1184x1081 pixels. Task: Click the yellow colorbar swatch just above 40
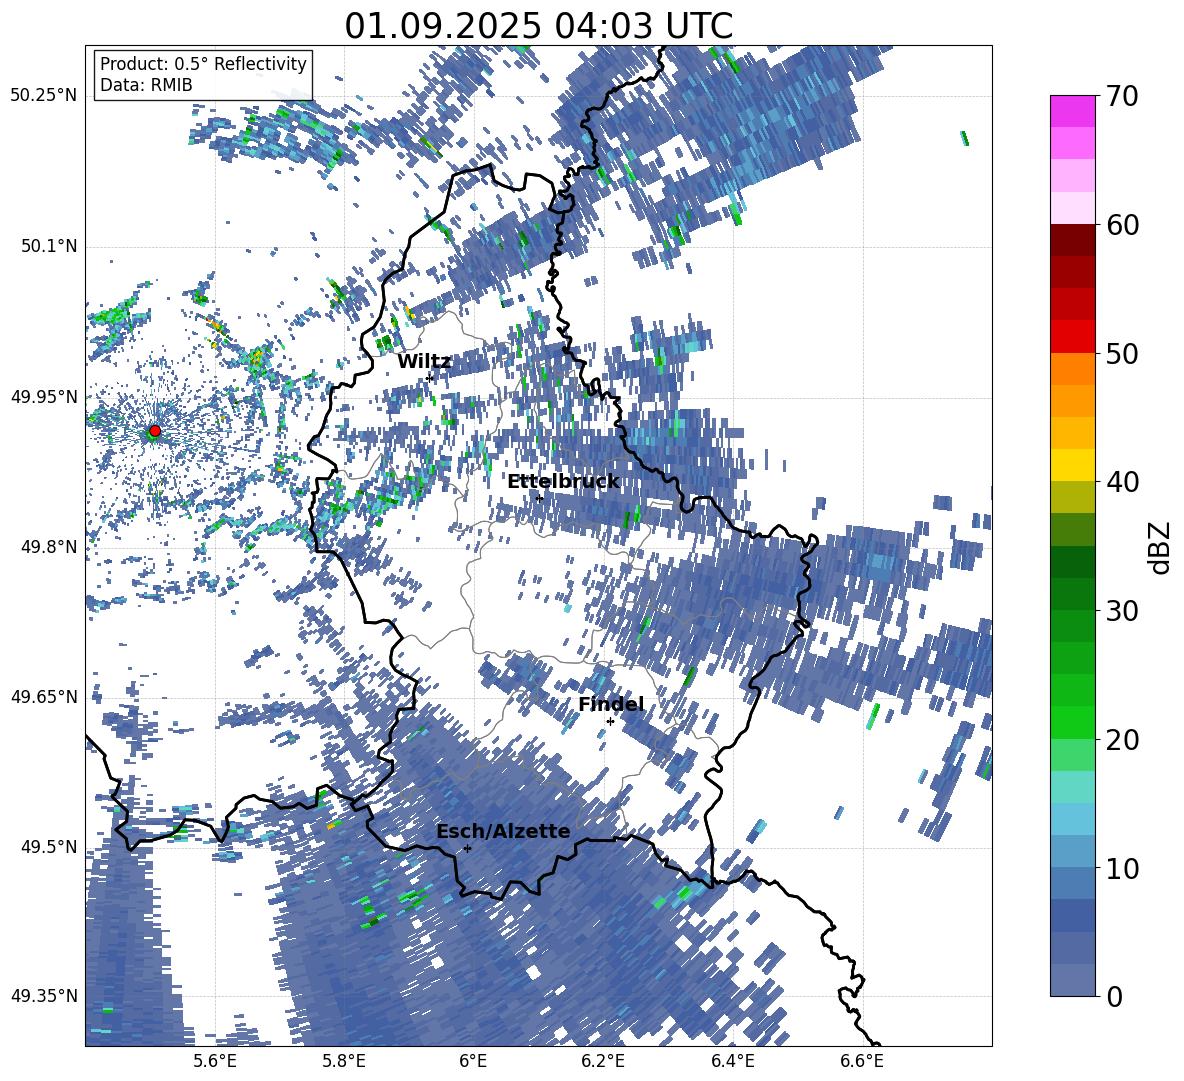(1072, 465)
